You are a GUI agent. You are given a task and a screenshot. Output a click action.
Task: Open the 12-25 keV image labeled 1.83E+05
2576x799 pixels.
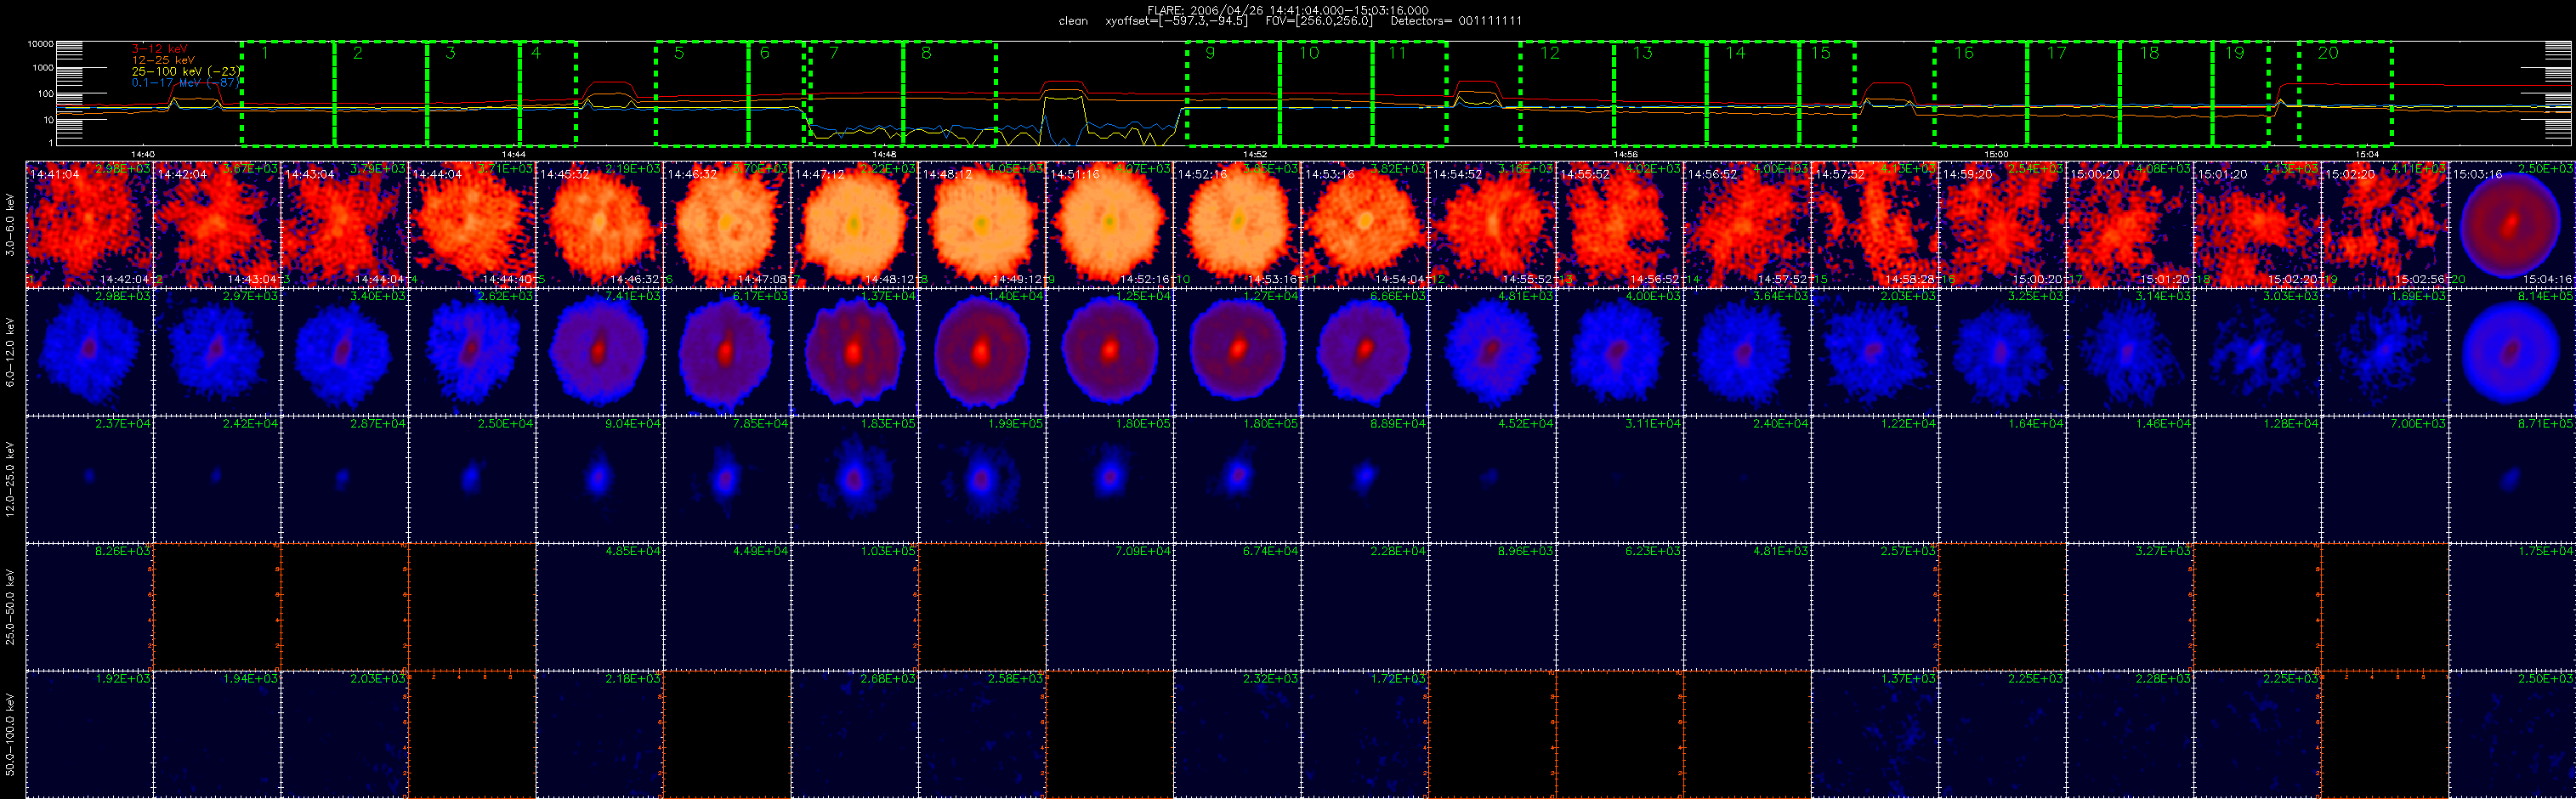pyautogui.click(x=855, y=479)
